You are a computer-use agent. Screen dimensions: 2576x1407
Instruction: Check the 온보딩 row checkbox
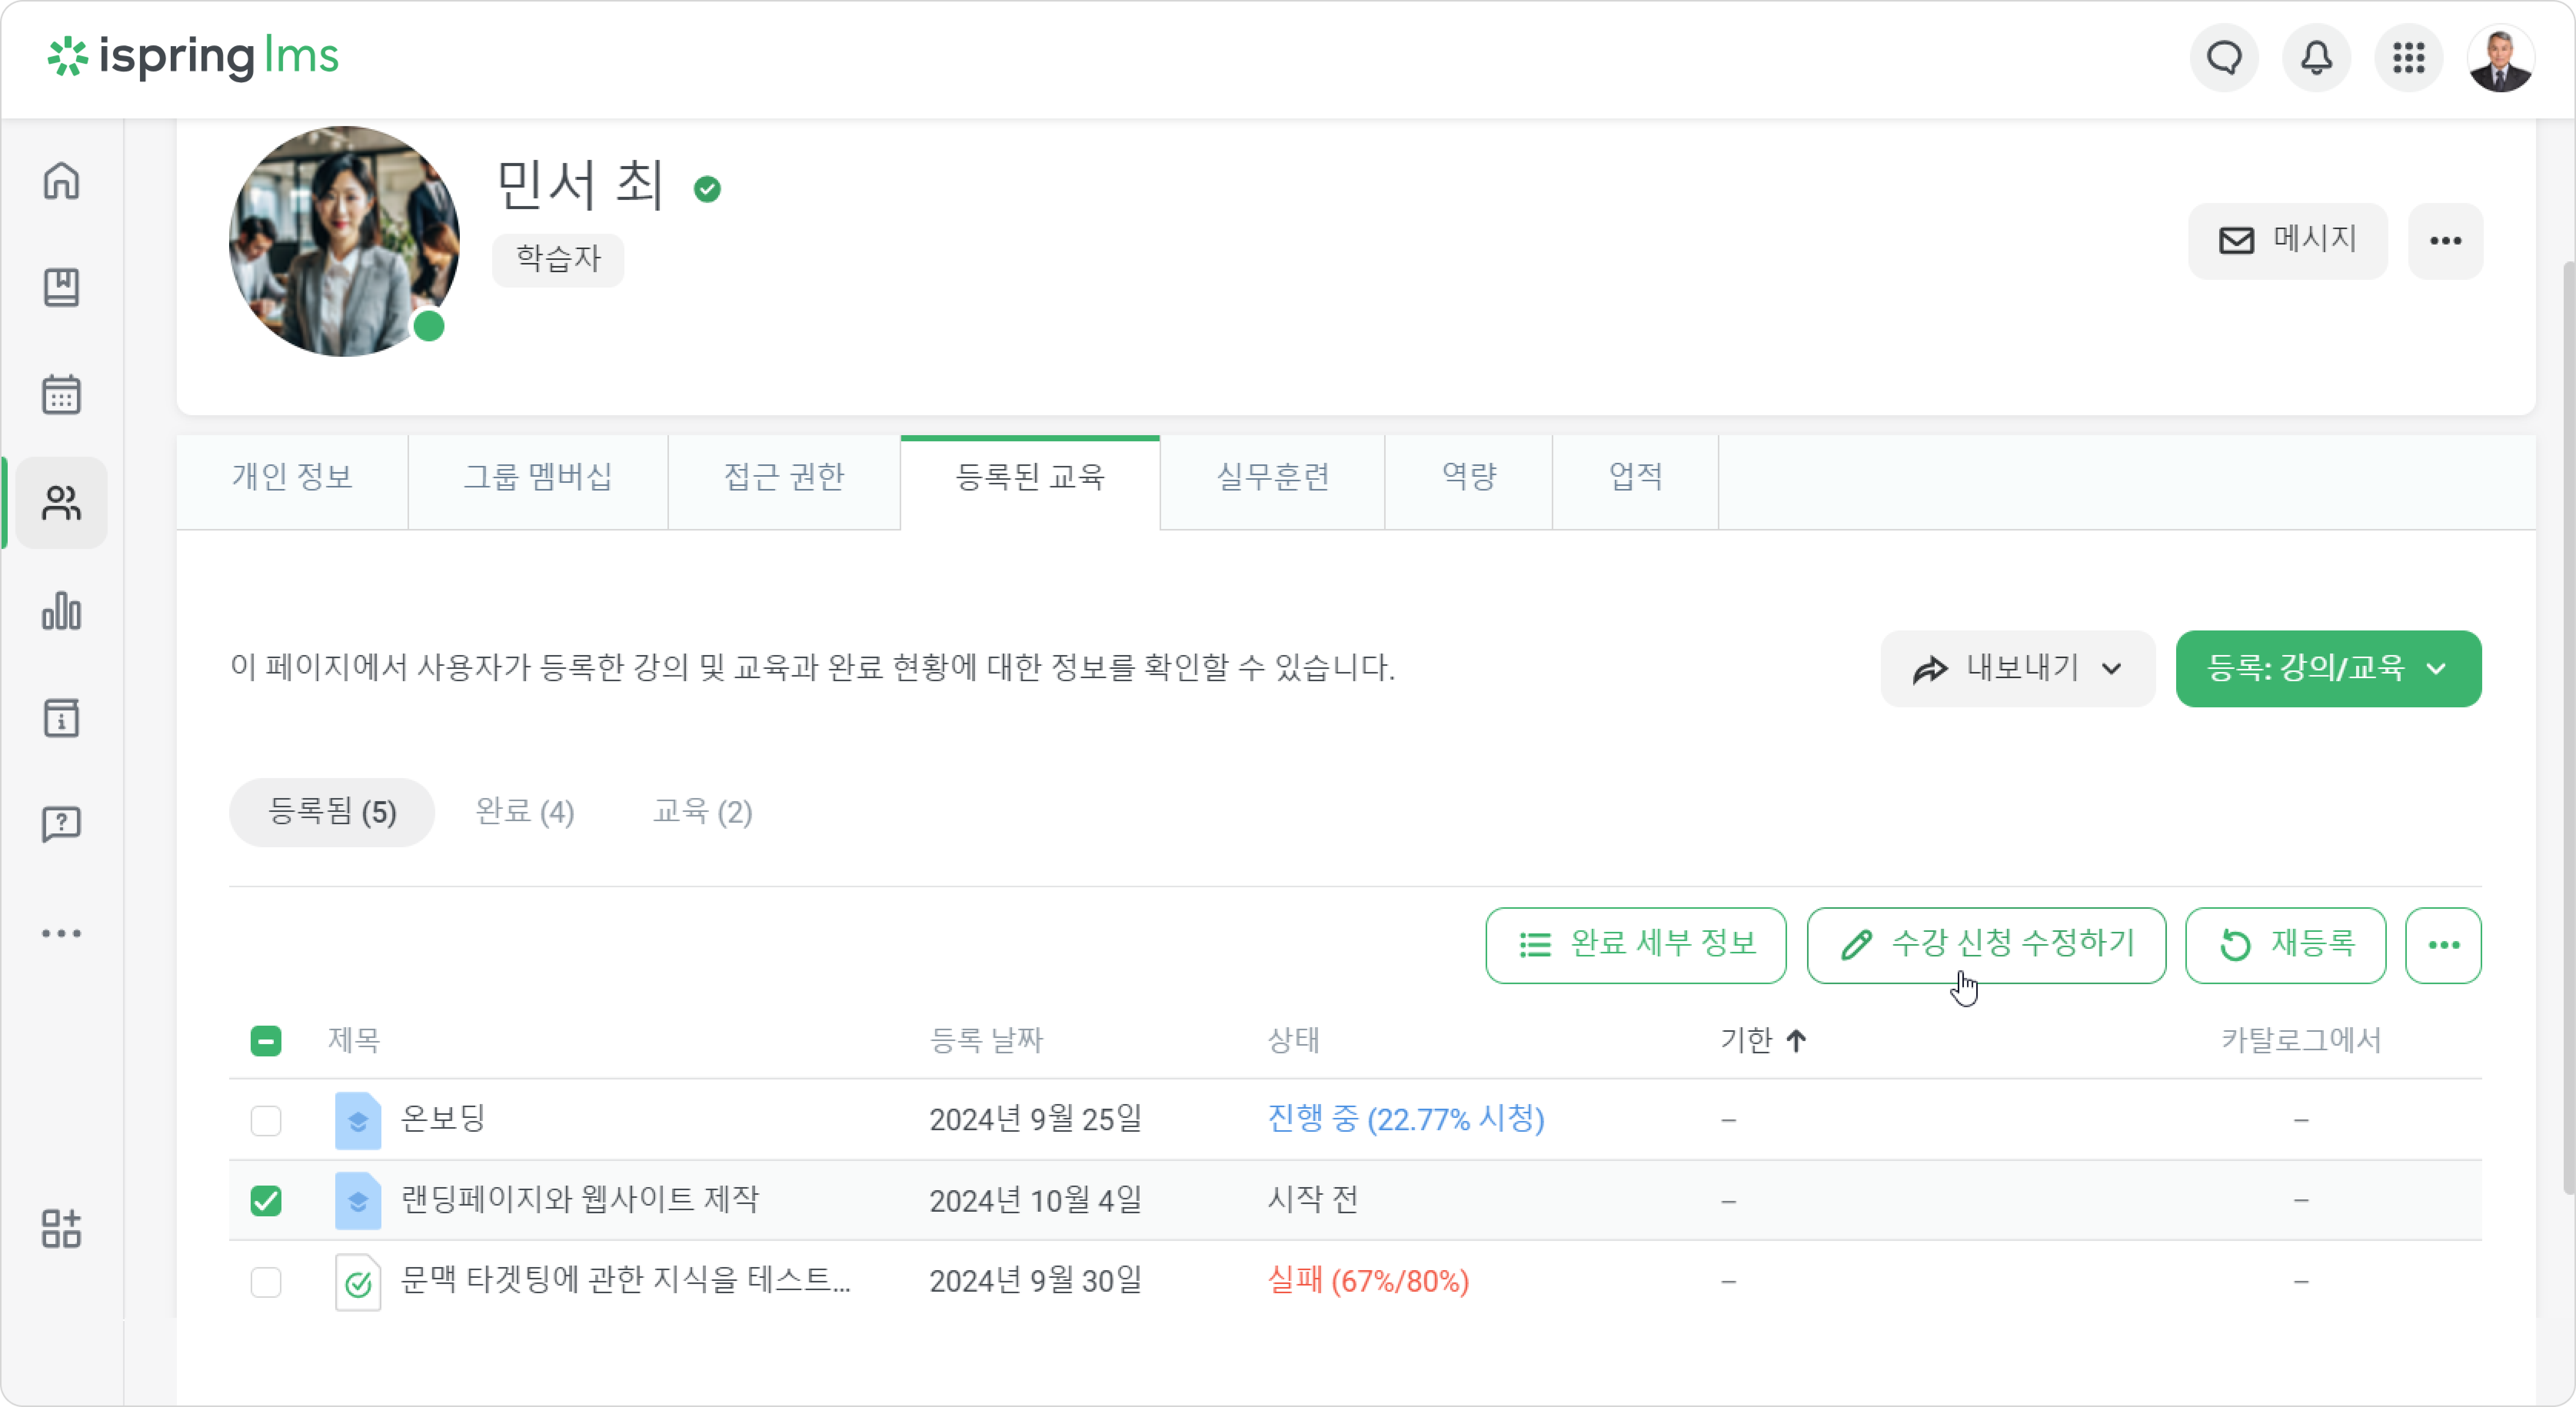click(x=266, y=1120)
